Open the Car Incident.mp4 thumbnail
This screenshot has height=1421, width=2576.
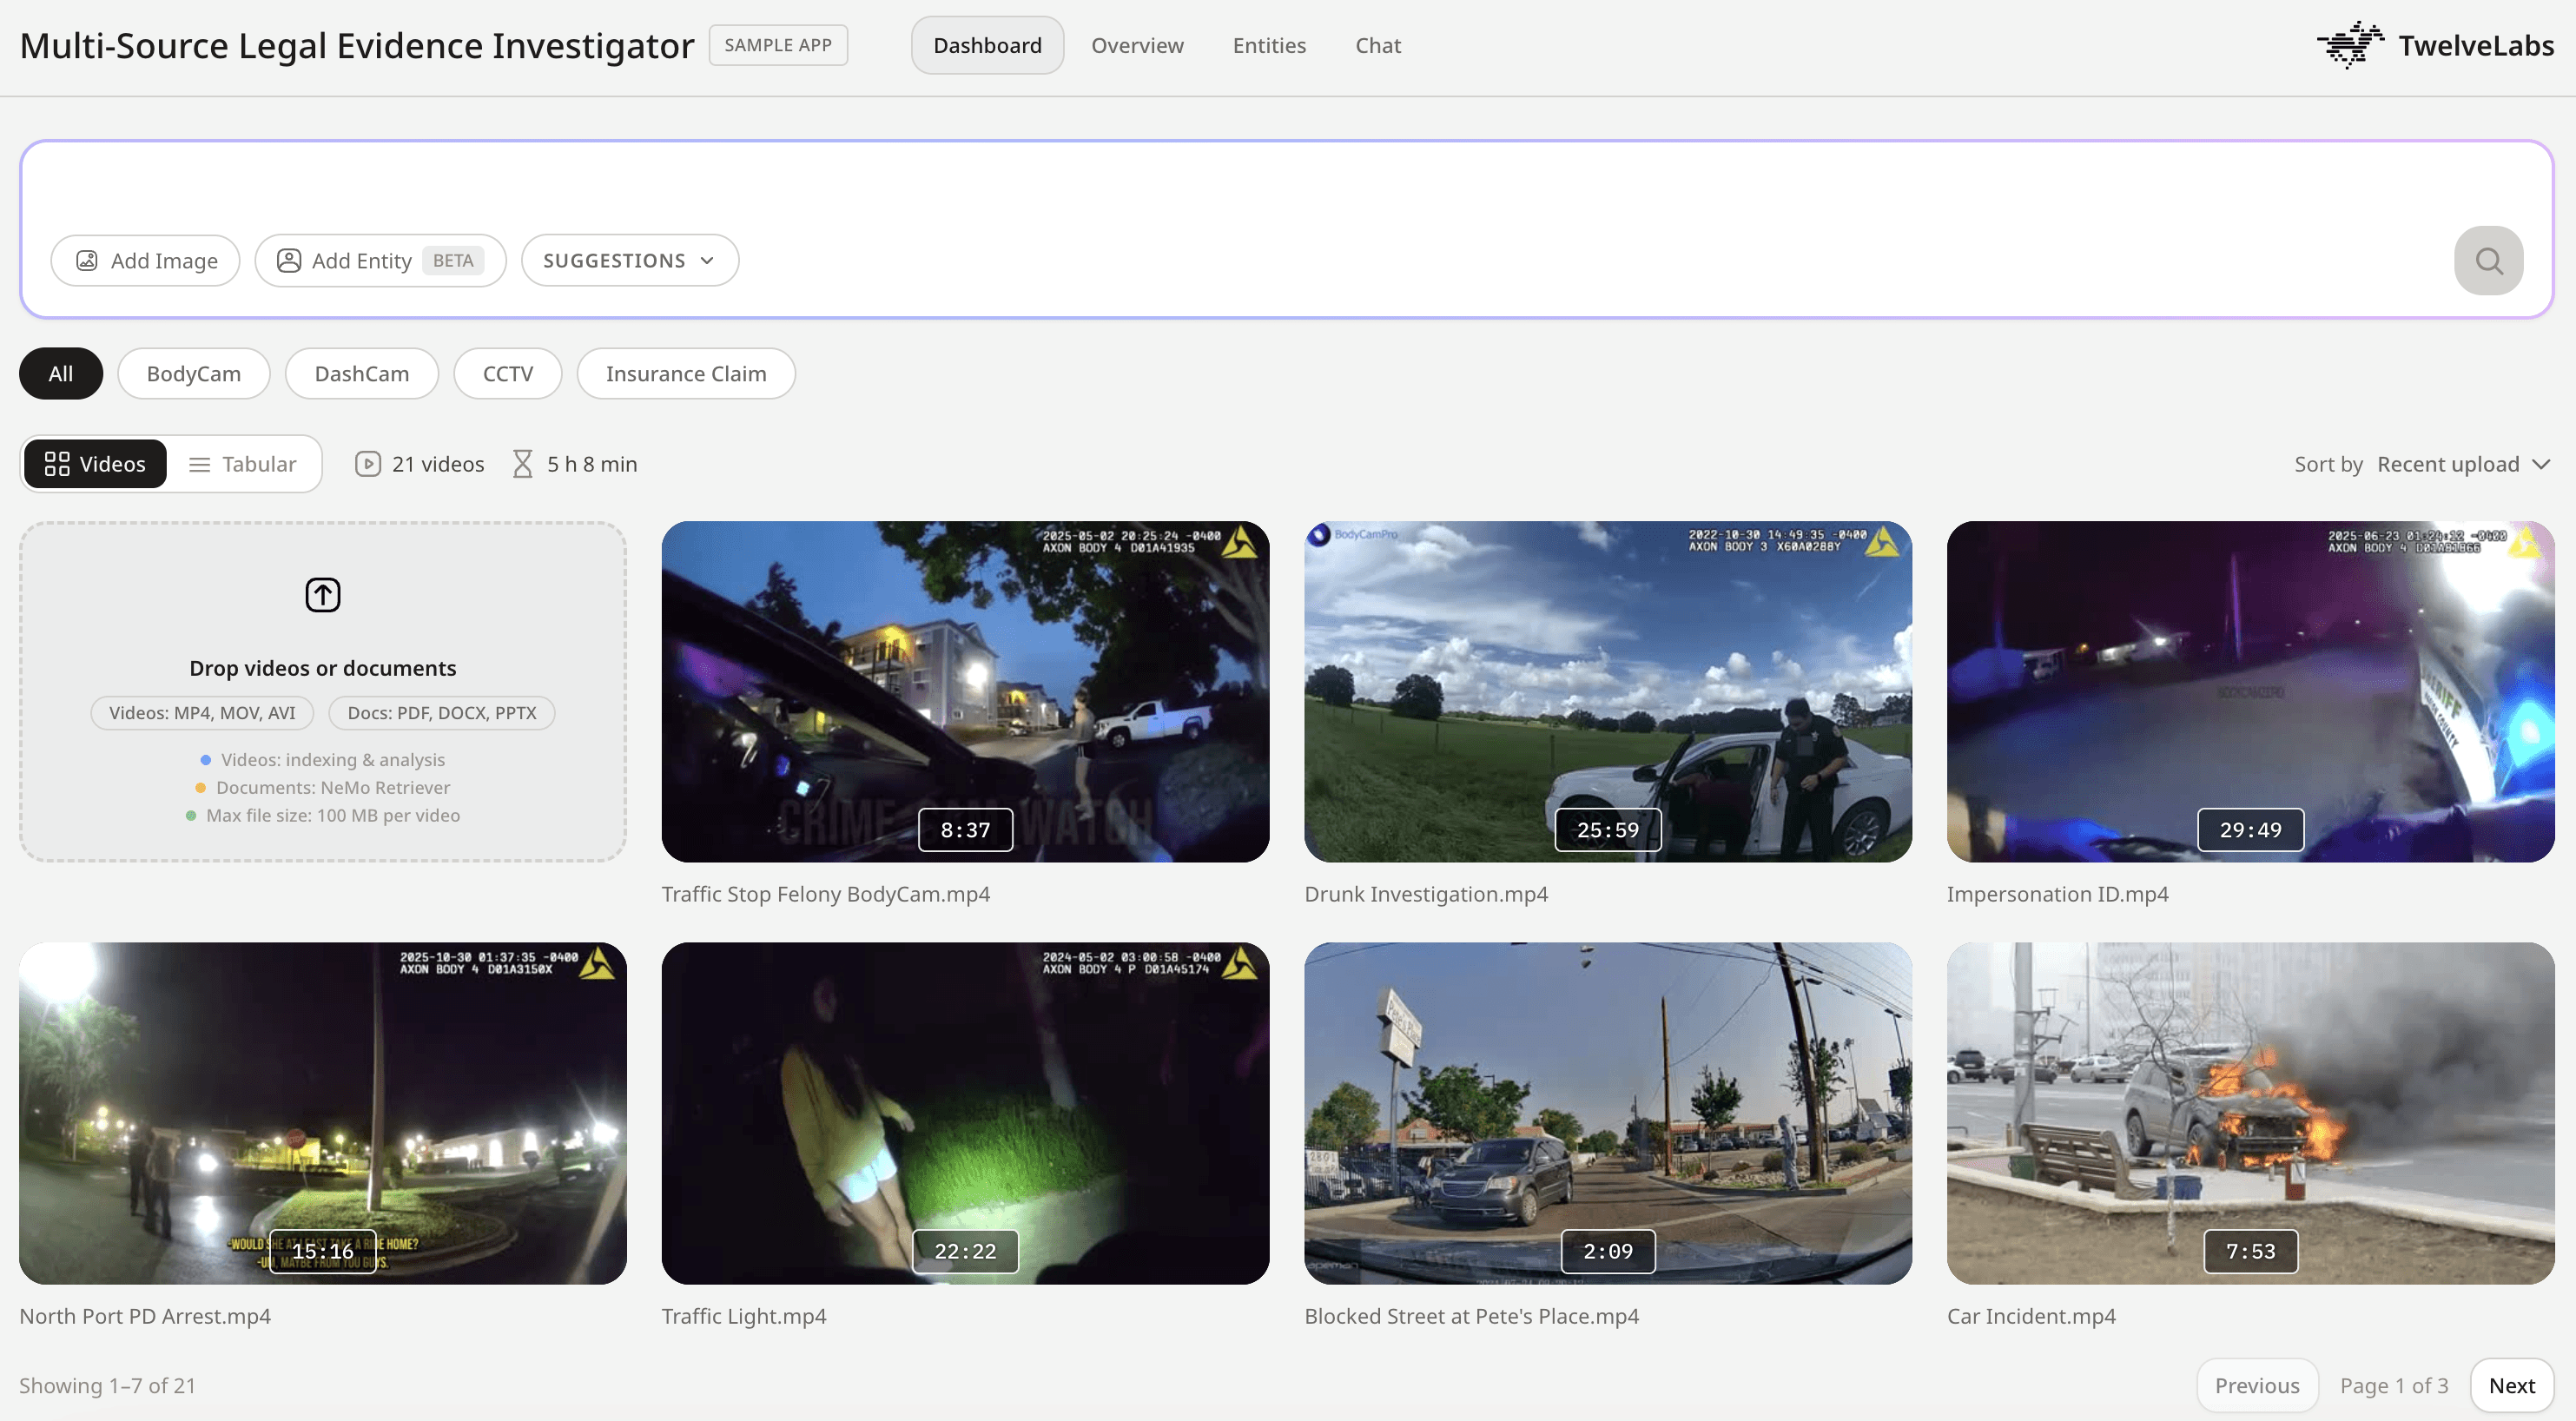click(x=2250, y=1112)
